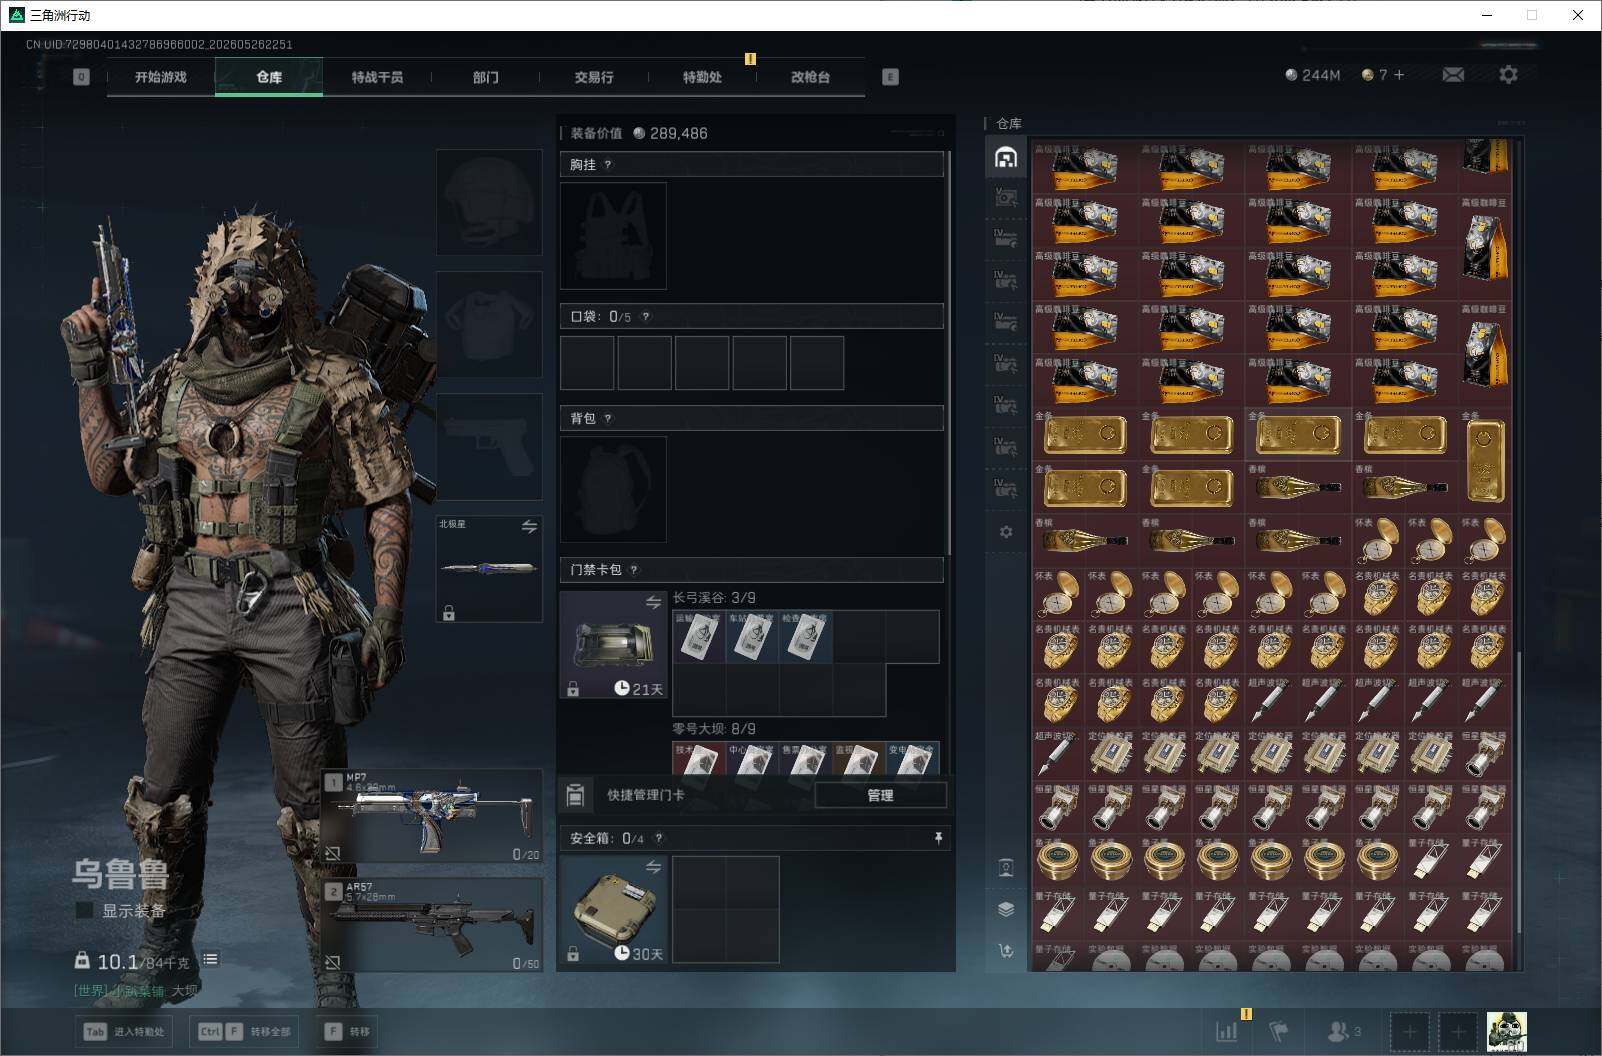
Task: Click the 北极星 melee weapon slot
Action: (489, 568)
